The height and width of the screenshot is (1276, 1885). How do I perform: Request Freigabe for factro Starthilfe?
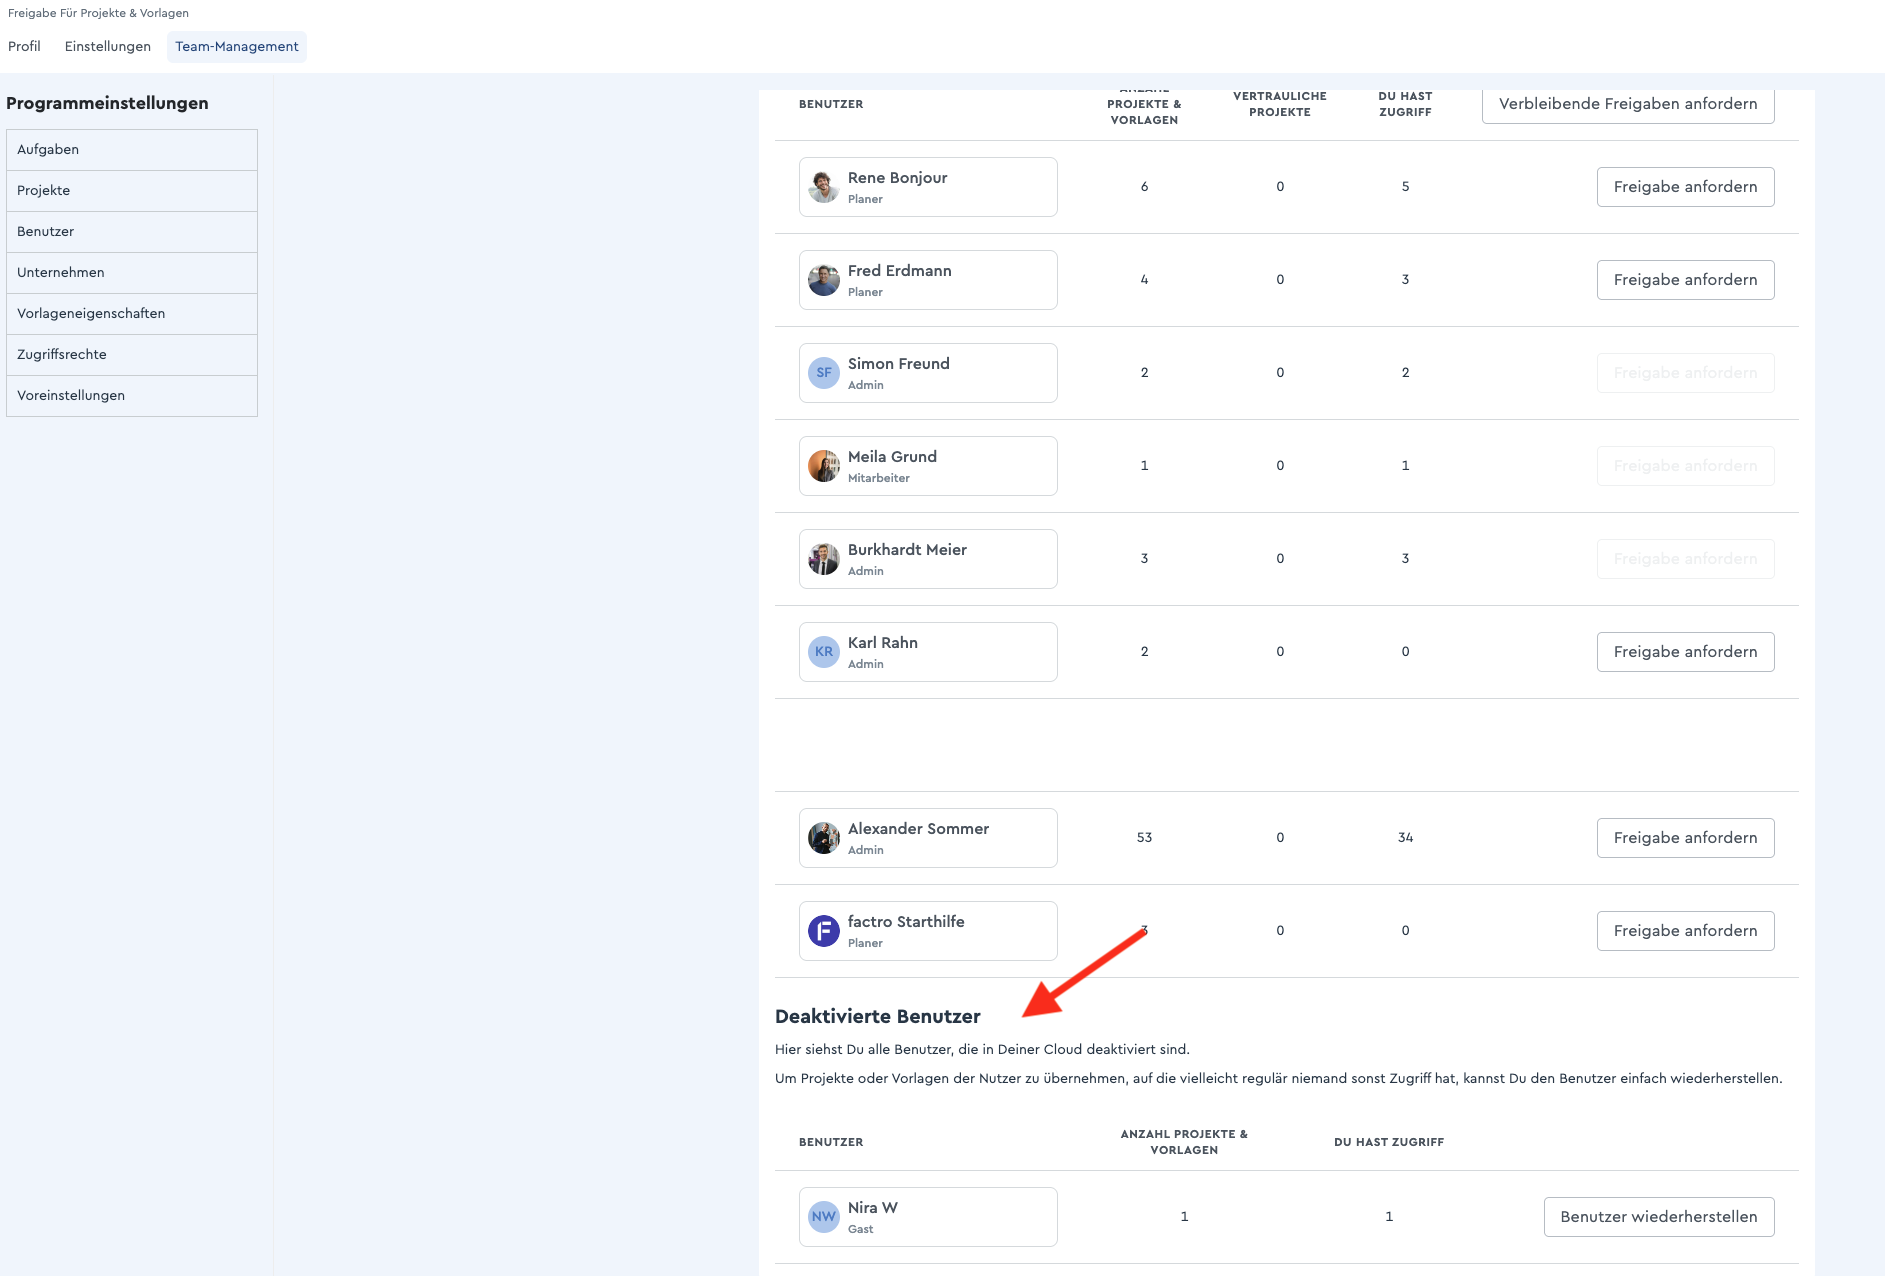coord(1685,931)
